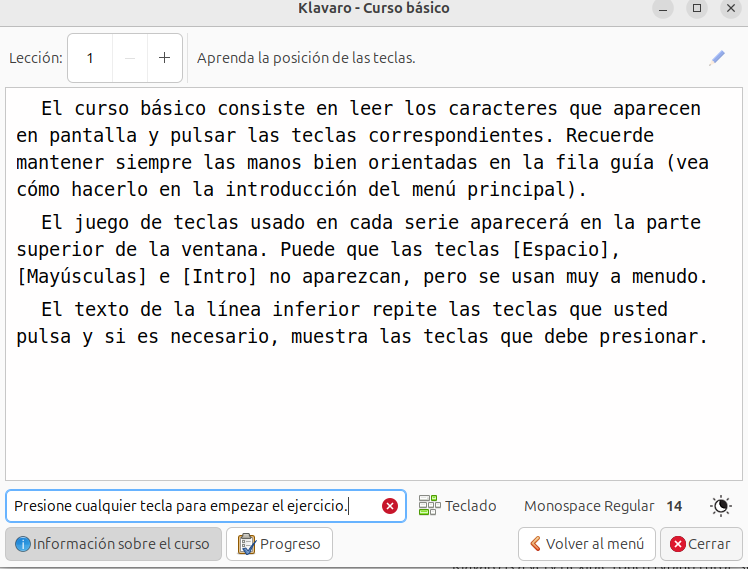The image size is (748, 569).
Task: Toggle the Información sobre el curso button
Action: [113, 544]
